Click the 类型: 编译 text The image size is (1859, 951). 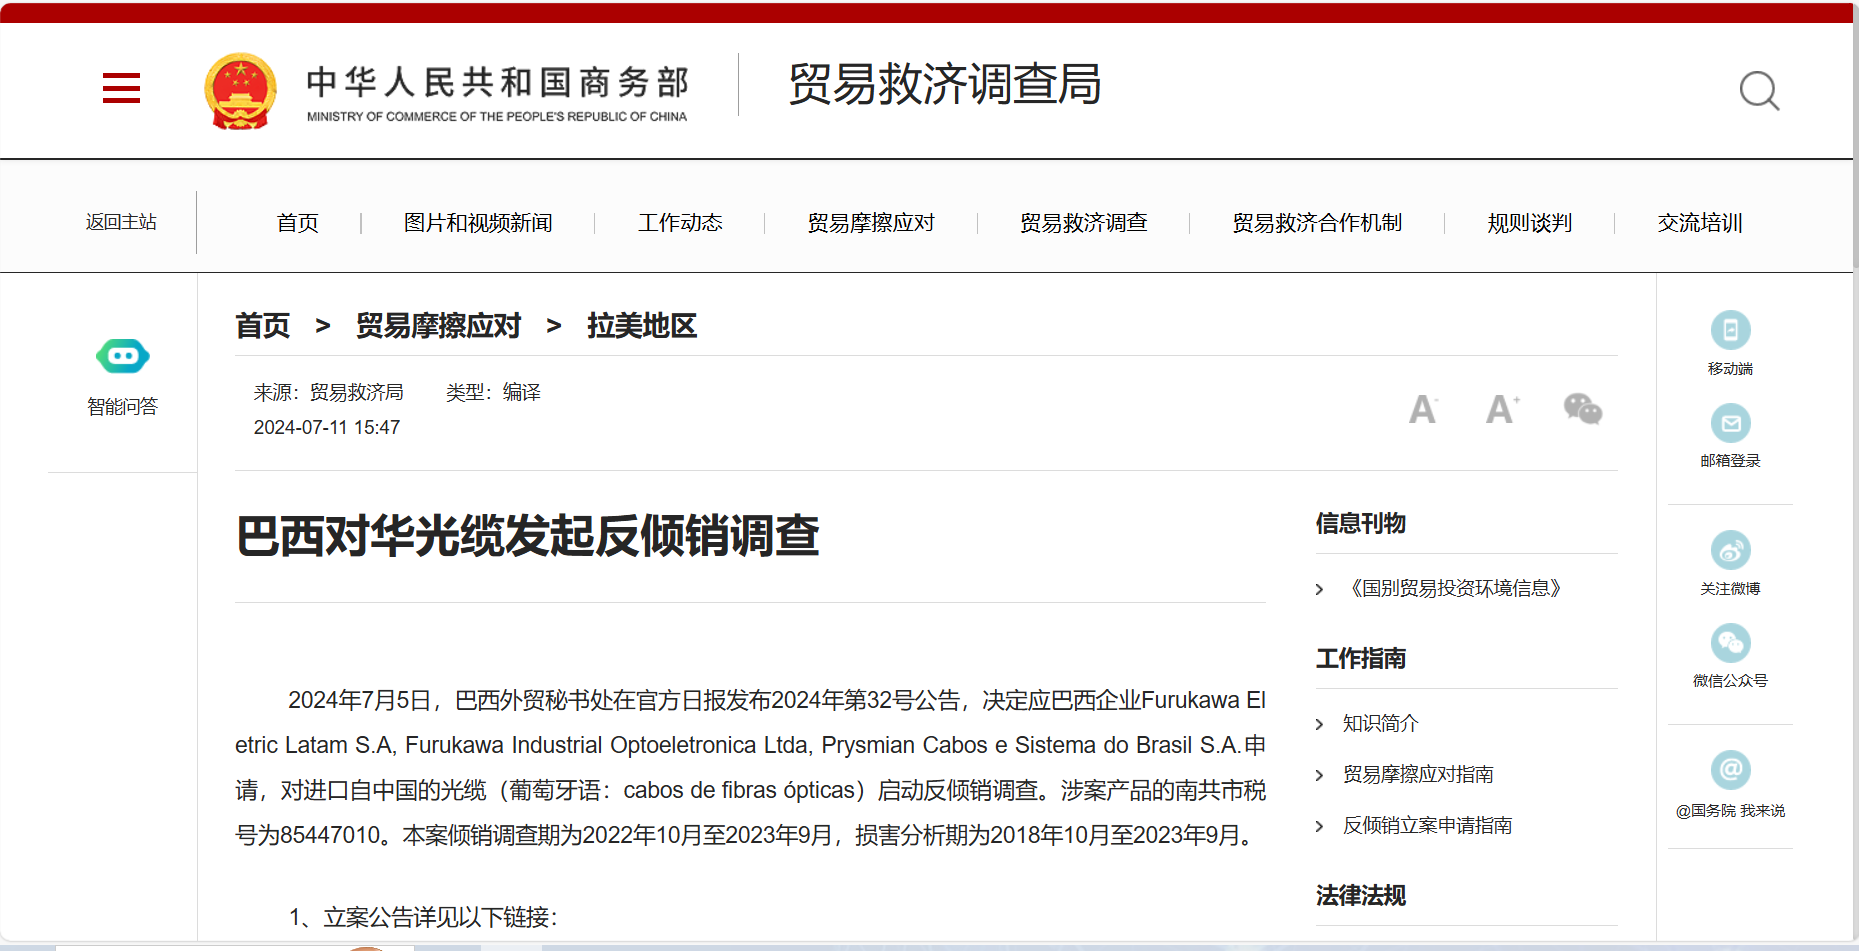[x=493, y=392]
